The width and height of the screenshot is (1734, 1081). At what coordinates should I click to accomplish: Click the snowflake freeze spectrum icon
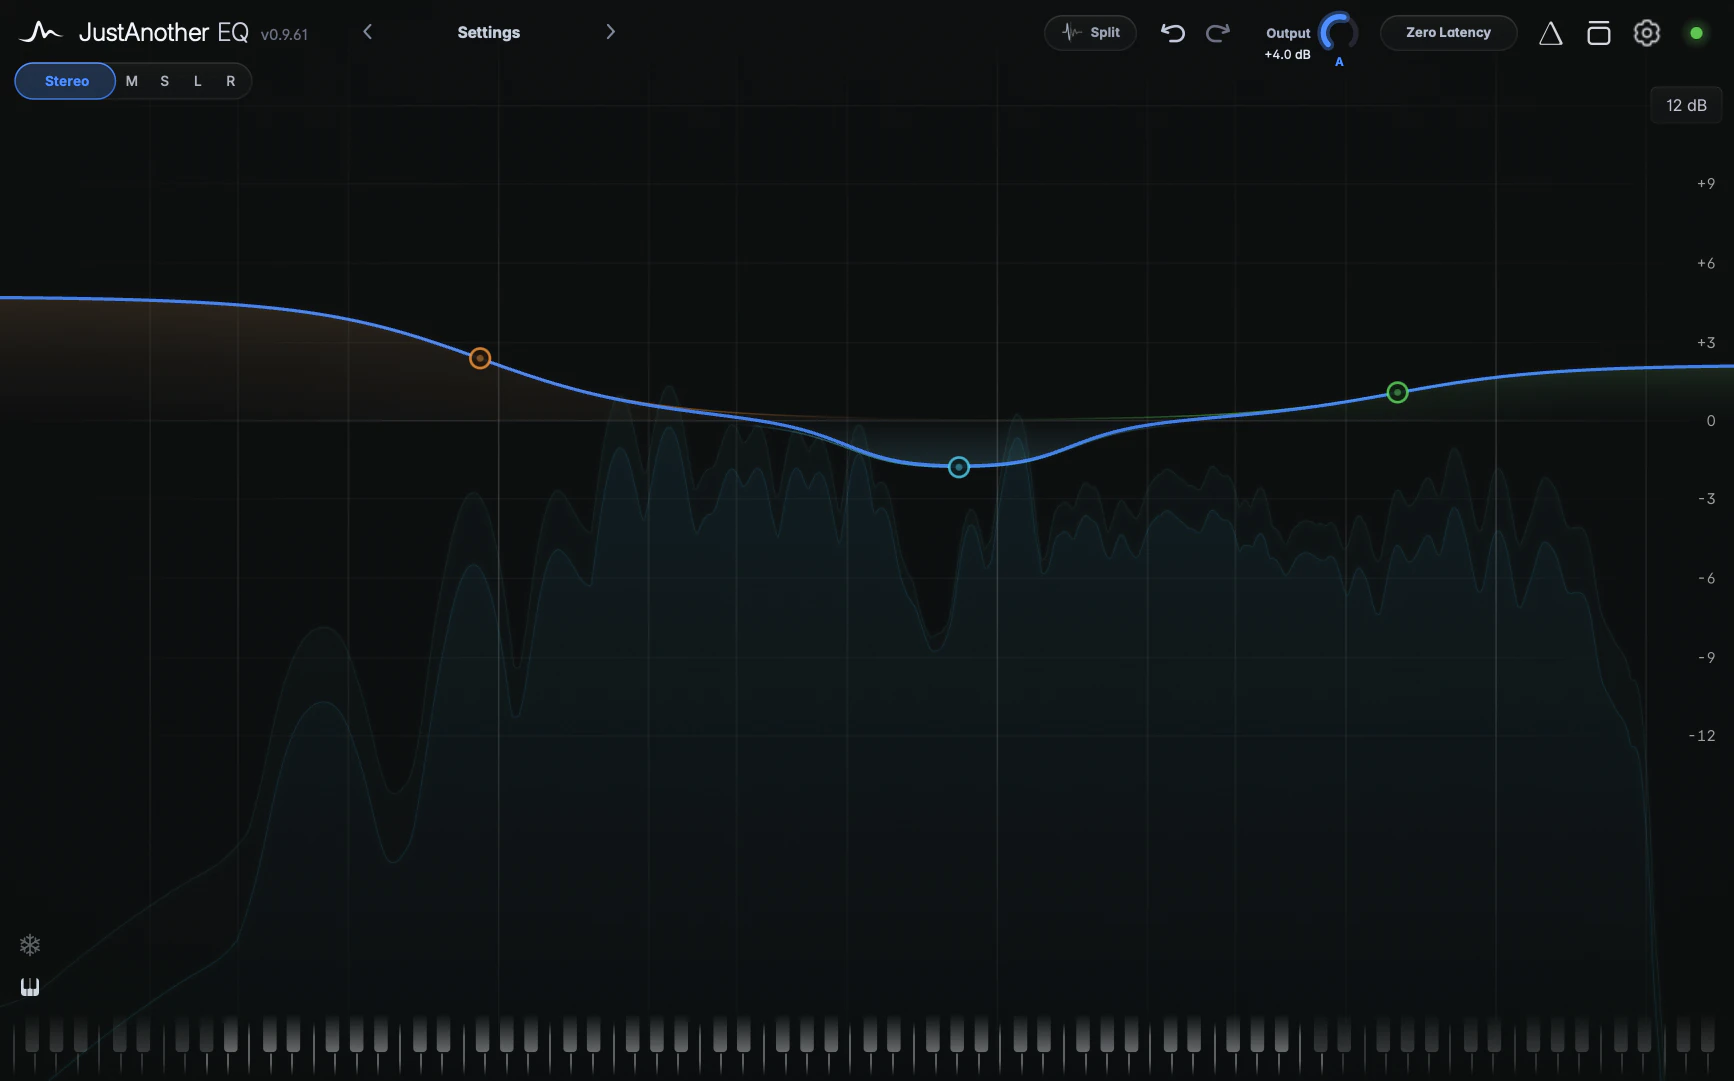tap(30, 945)
